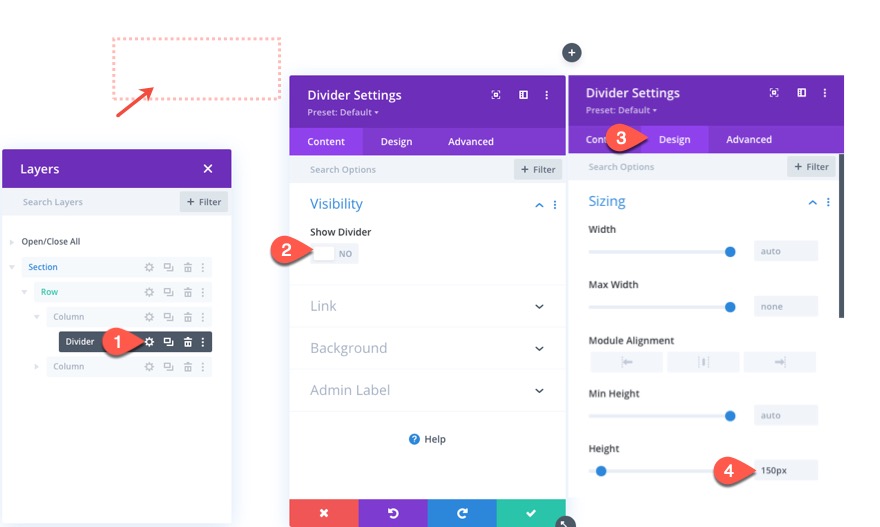Screen dimensions: 880x527
Task: Adjust the Height slider handle
Action: 601,471
